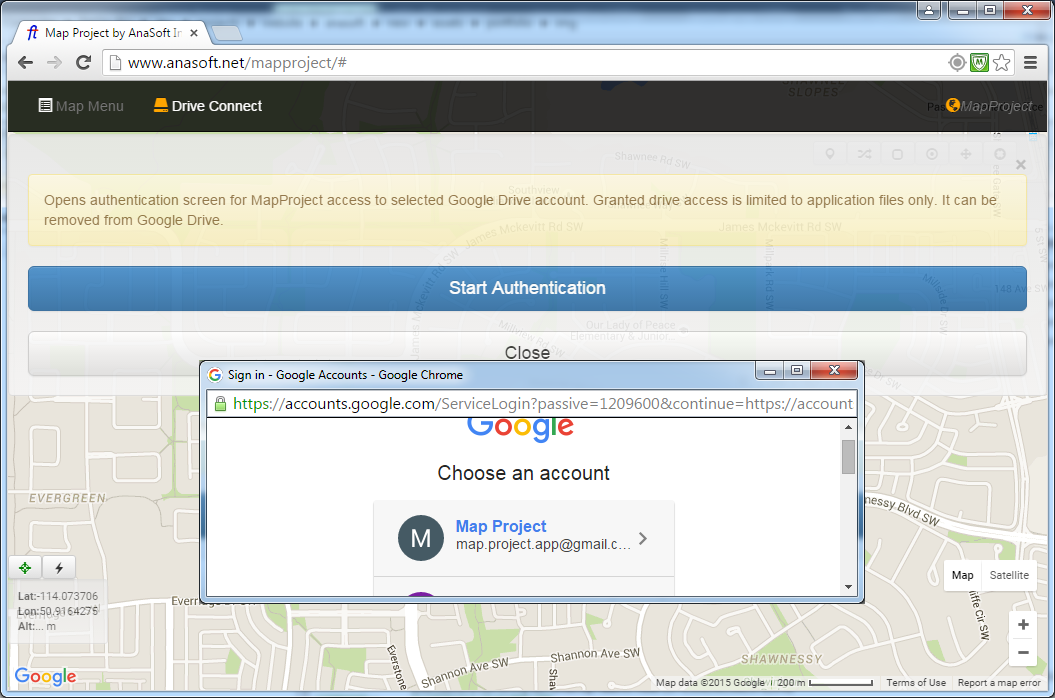Image resolution: width=1055 pixels, height=700 pixels.
Task: Click the popup scrollbar up arrow
Action: 848,427
